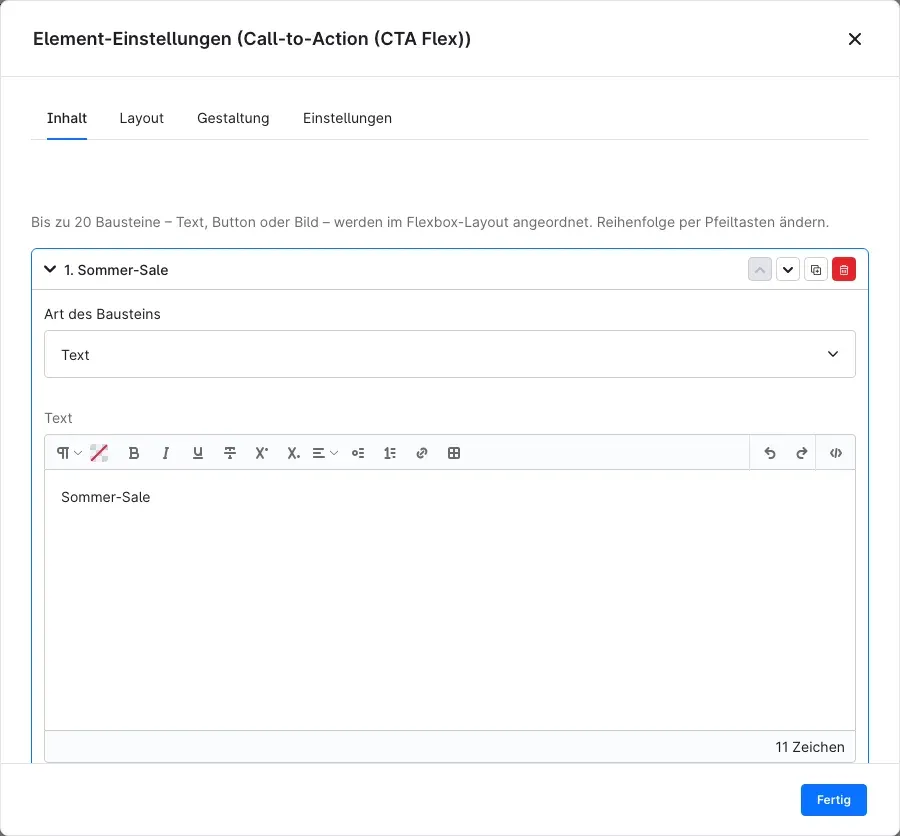Delete the Sommer-Sale block

pos(844,270)
